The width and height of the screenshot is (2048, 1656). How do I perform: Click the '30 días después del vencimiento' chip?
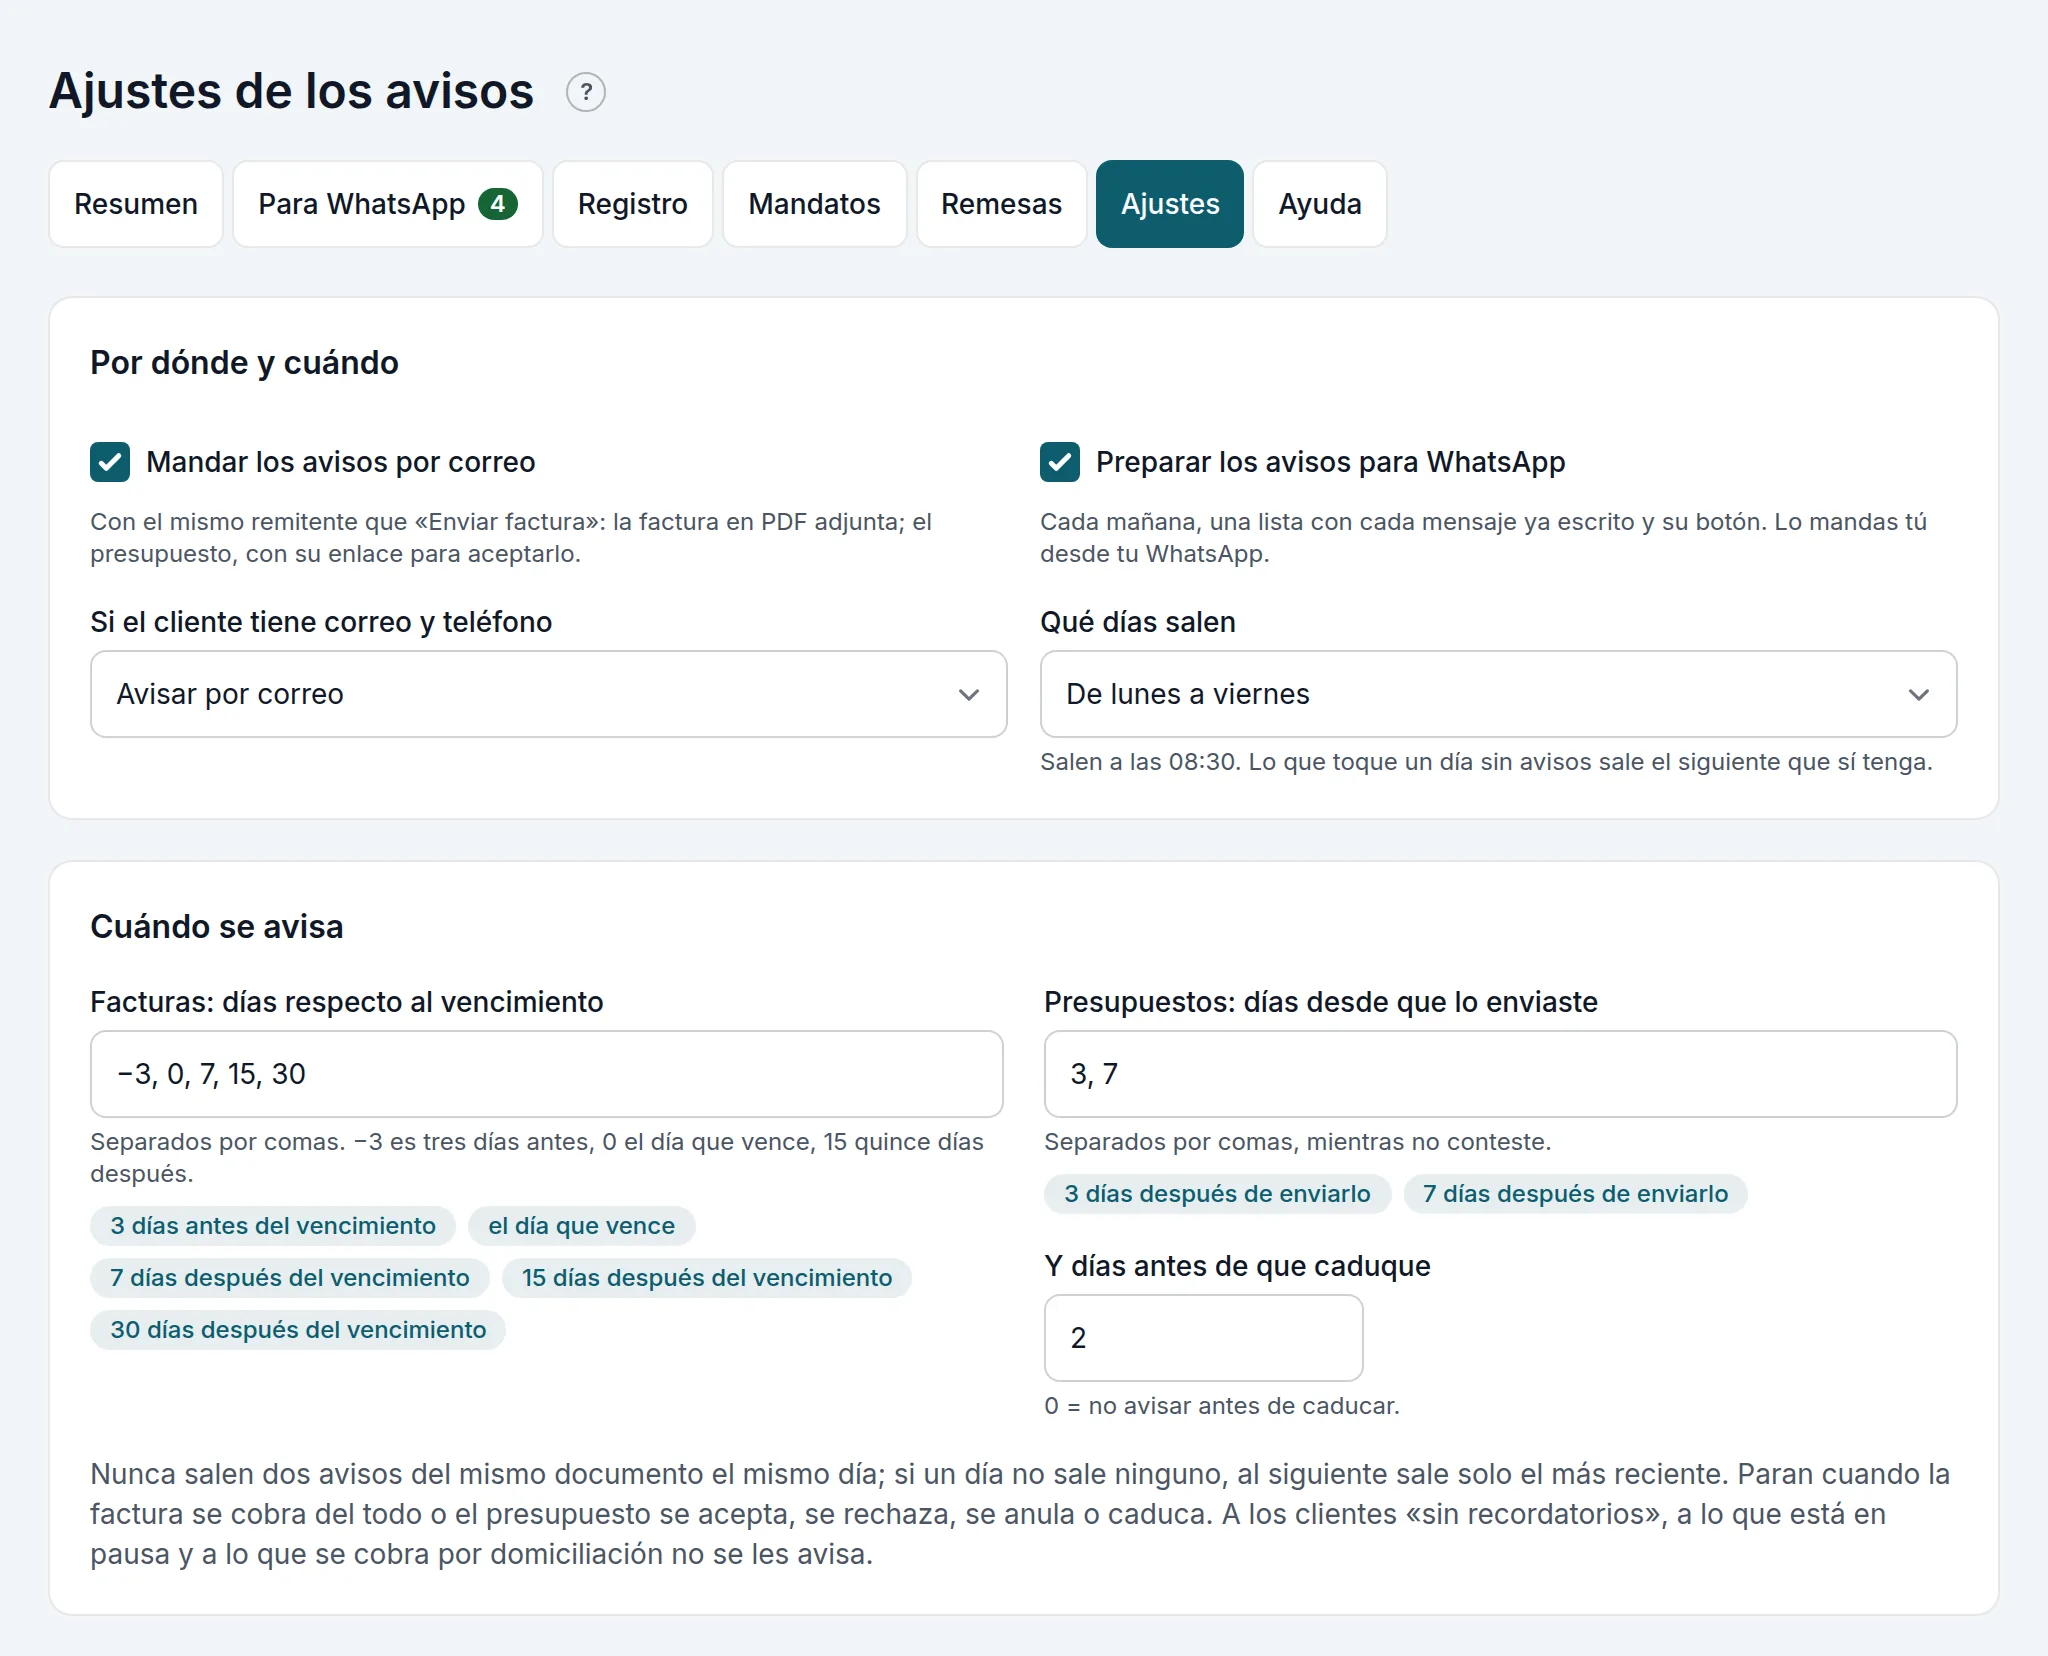(x=298, y=1330)
